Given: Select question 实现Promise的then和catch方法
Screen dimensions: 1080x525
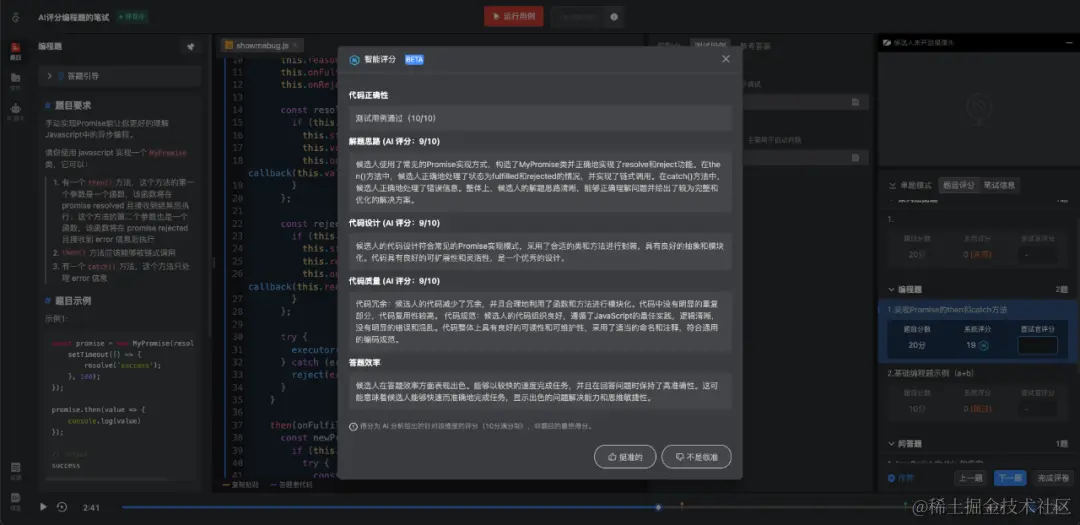Looking at the screenshot, I should click(947, 310).
